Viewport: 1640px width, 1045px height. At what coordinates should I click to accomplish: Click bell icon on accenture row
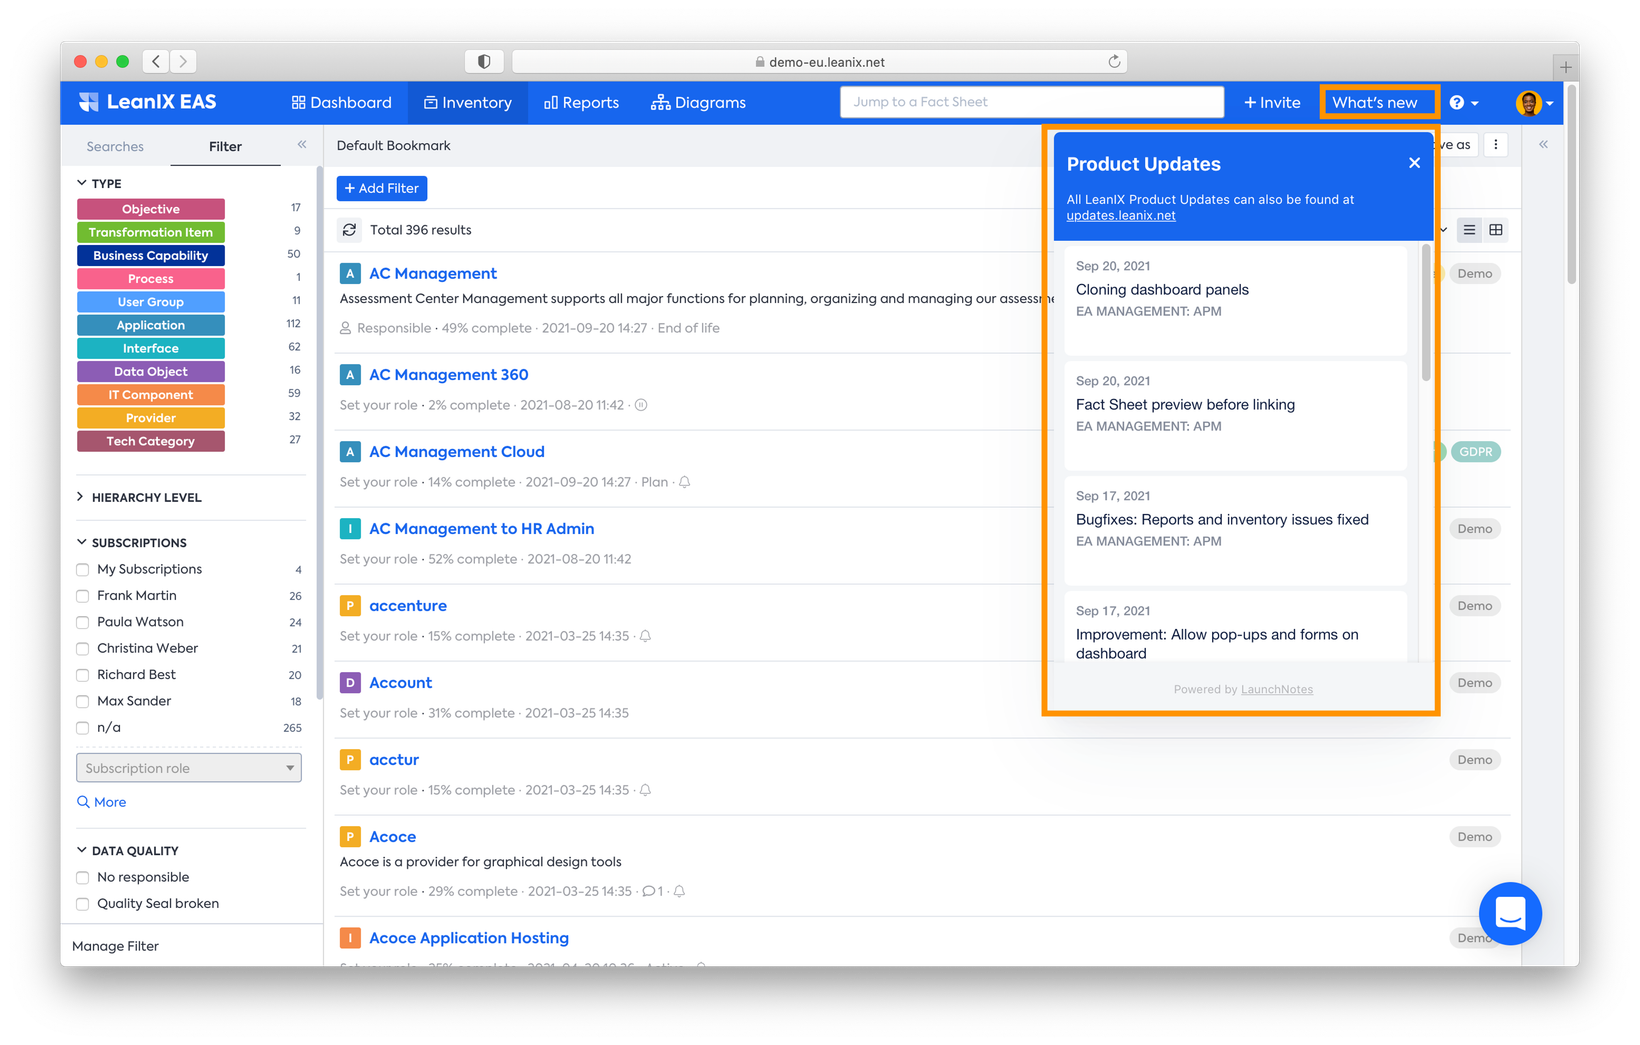point(646,636)
